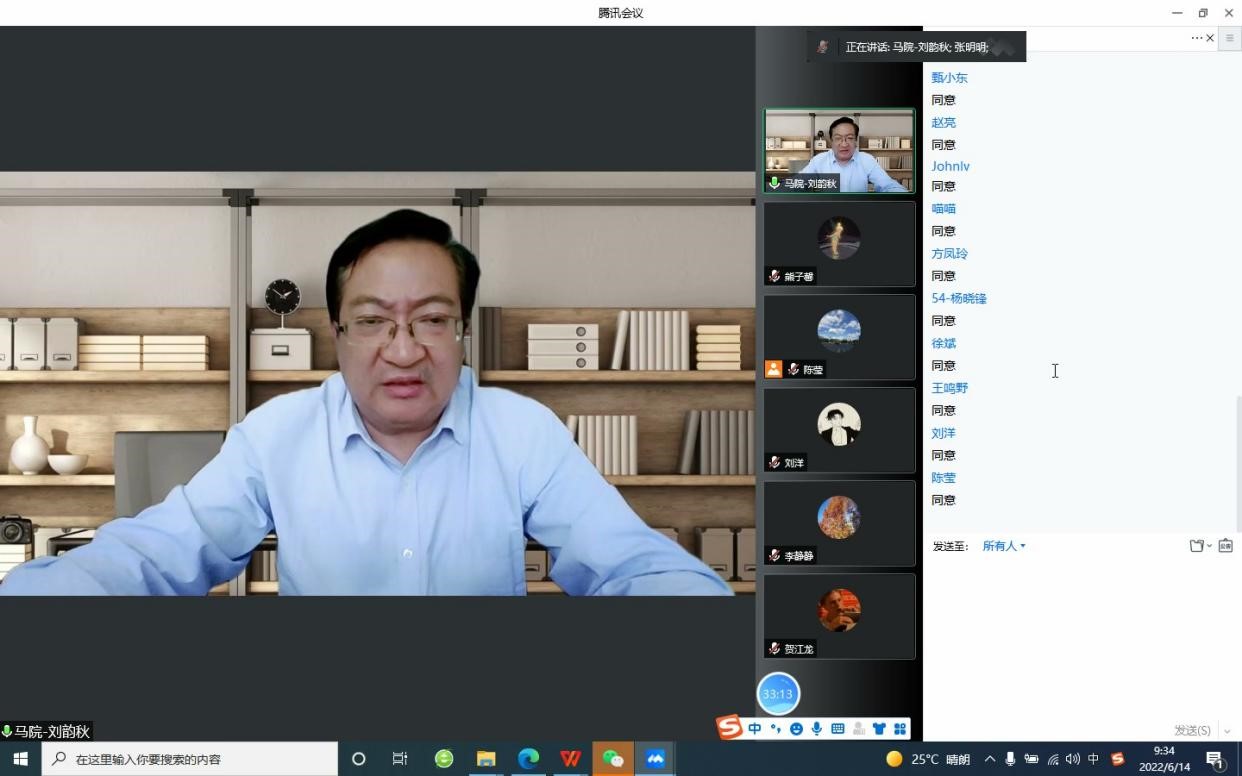This screenshot has height=776, width=1242.
Task: Click the 33:13 meeting timer bubble
Action: tap(778, 694)
